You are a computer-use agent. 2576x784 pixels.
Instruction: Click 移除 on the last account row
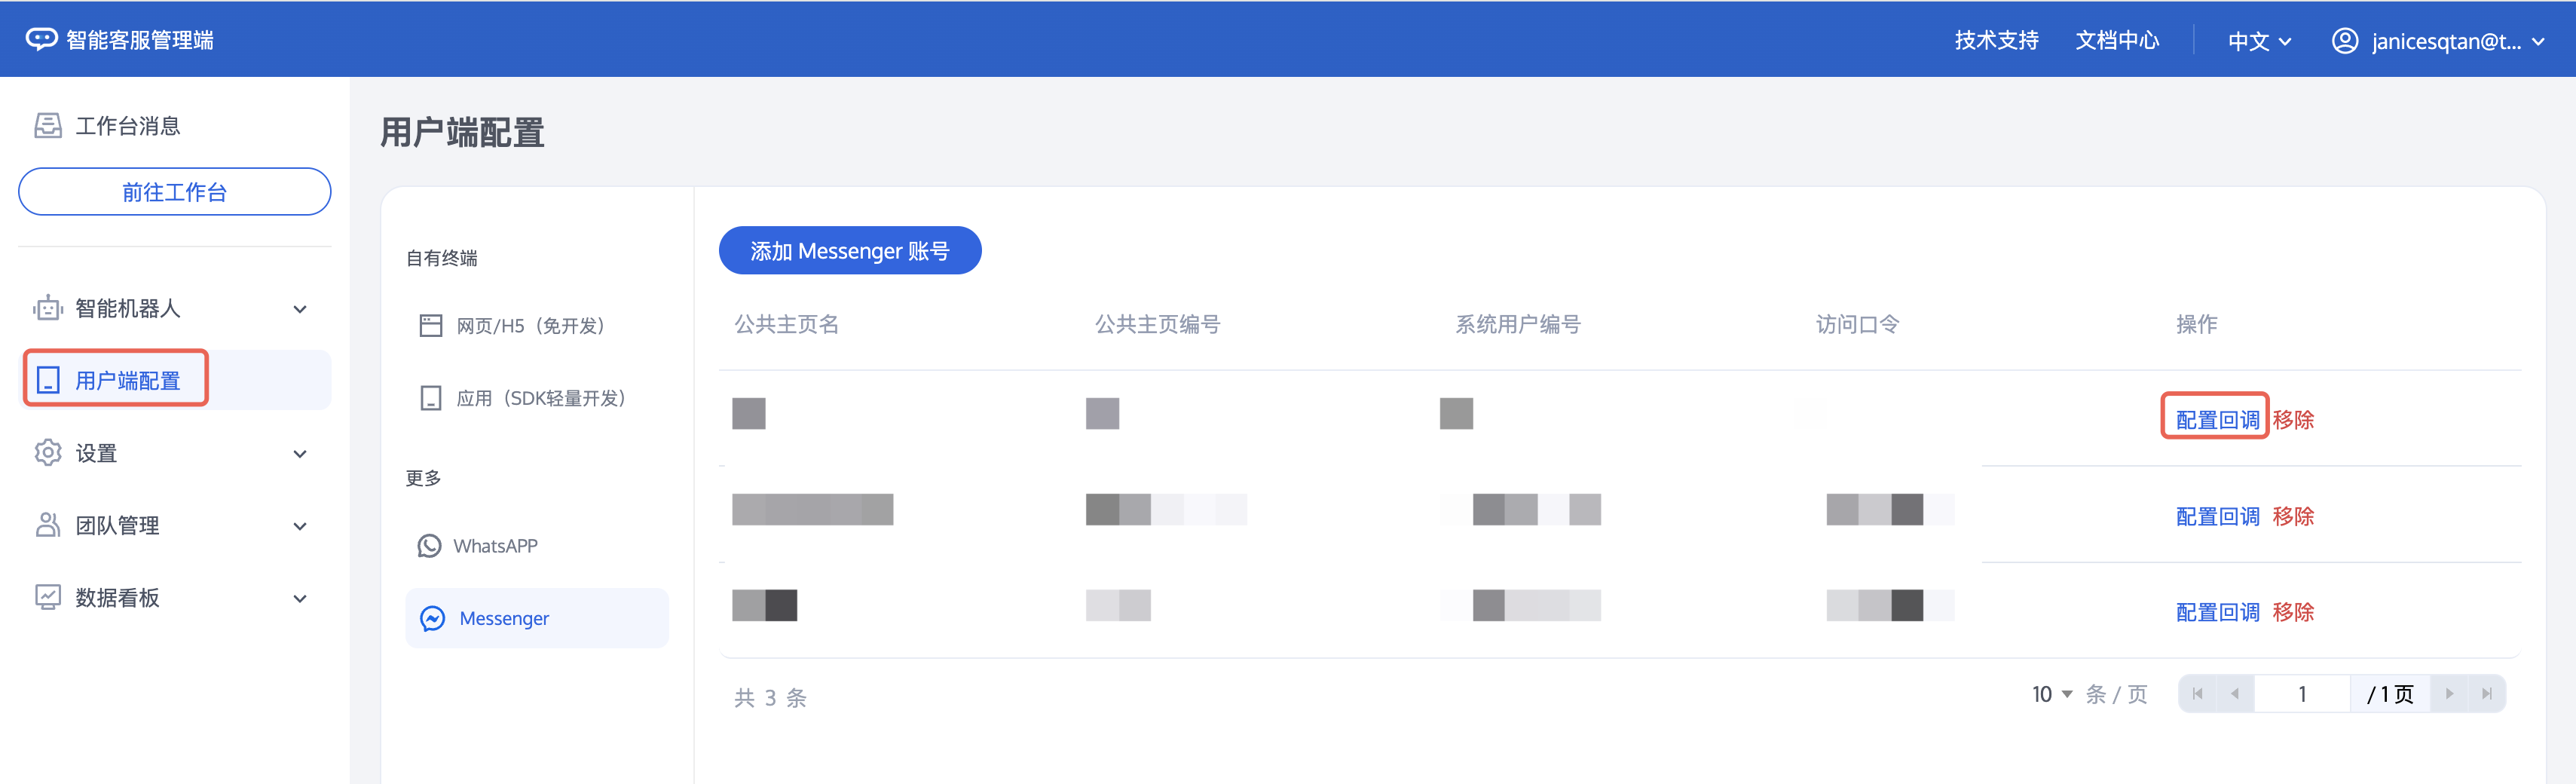(2292, 611)
